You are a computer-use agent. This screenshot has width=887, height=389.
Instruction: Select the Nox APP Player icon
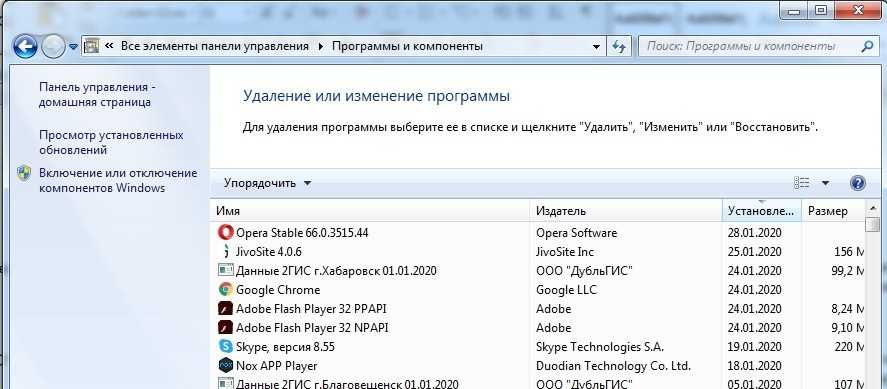coord(225,365)
